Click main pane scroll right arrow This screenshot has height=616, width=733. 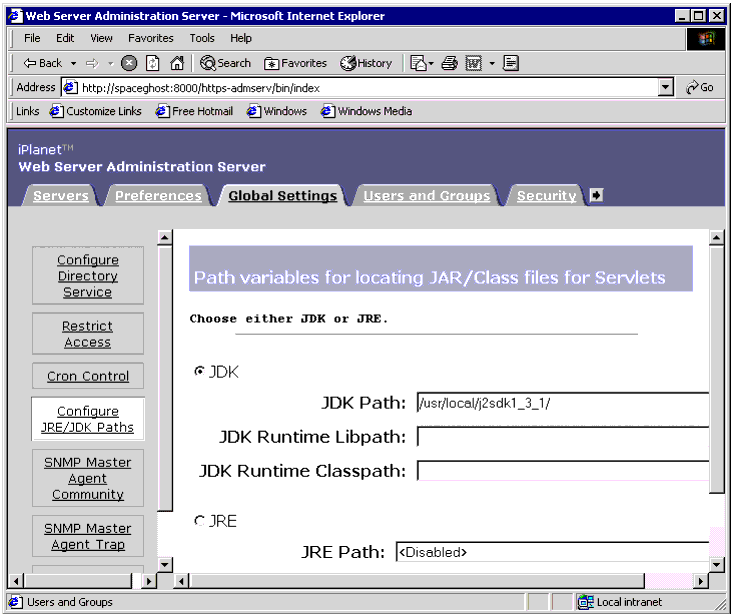point(701,581)
